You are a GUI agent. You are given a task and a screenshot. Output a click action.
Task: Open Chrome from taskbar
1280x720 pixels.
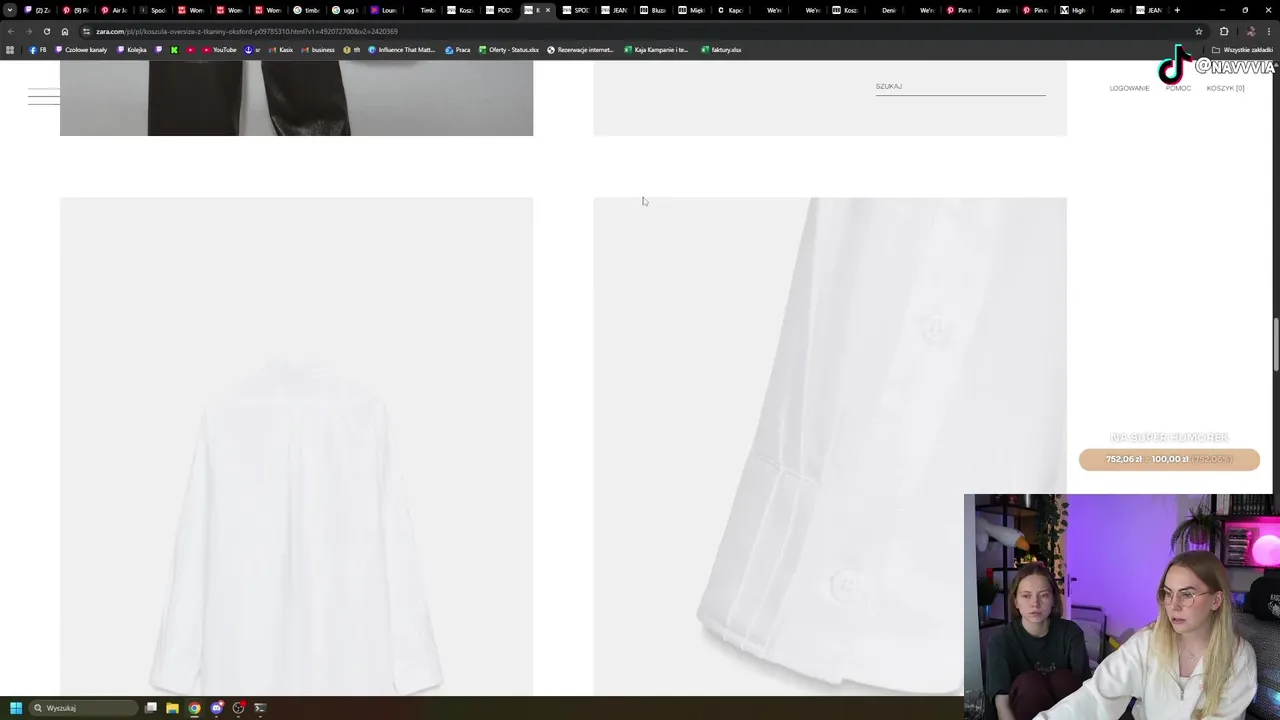[194, 708]
